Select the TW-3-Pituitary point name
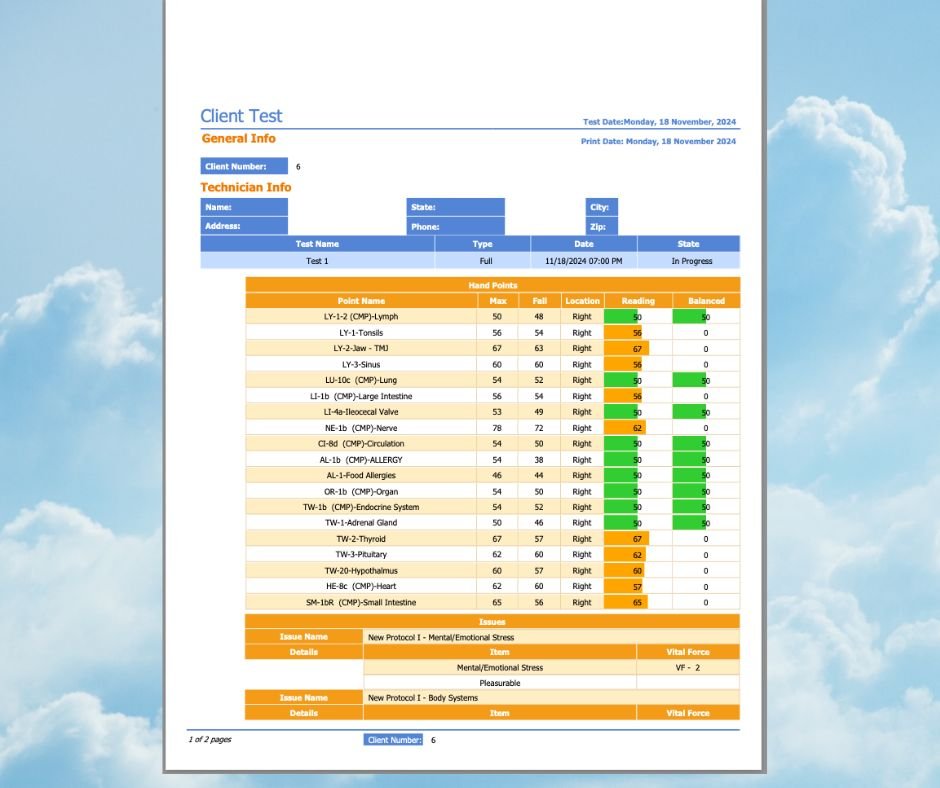Screen dimensions: 940x788 coord(361,554)
